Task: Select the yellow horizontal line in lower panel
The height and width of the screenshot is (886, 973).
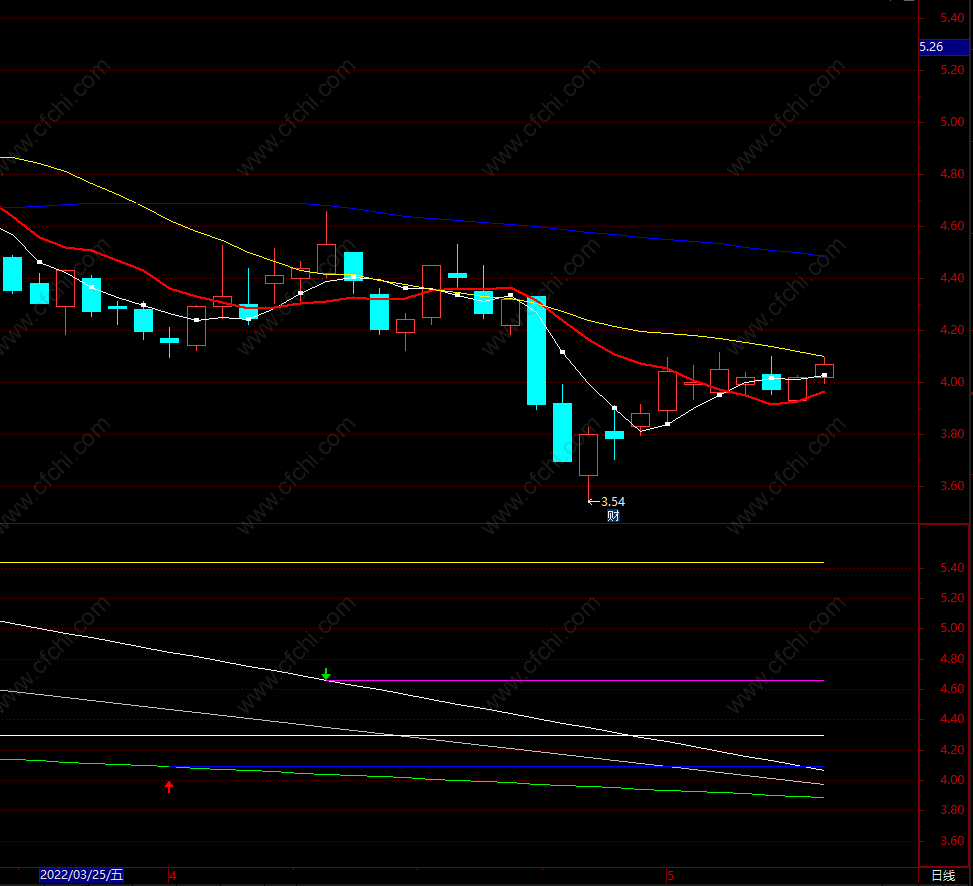Action: (x=412, y=563)
